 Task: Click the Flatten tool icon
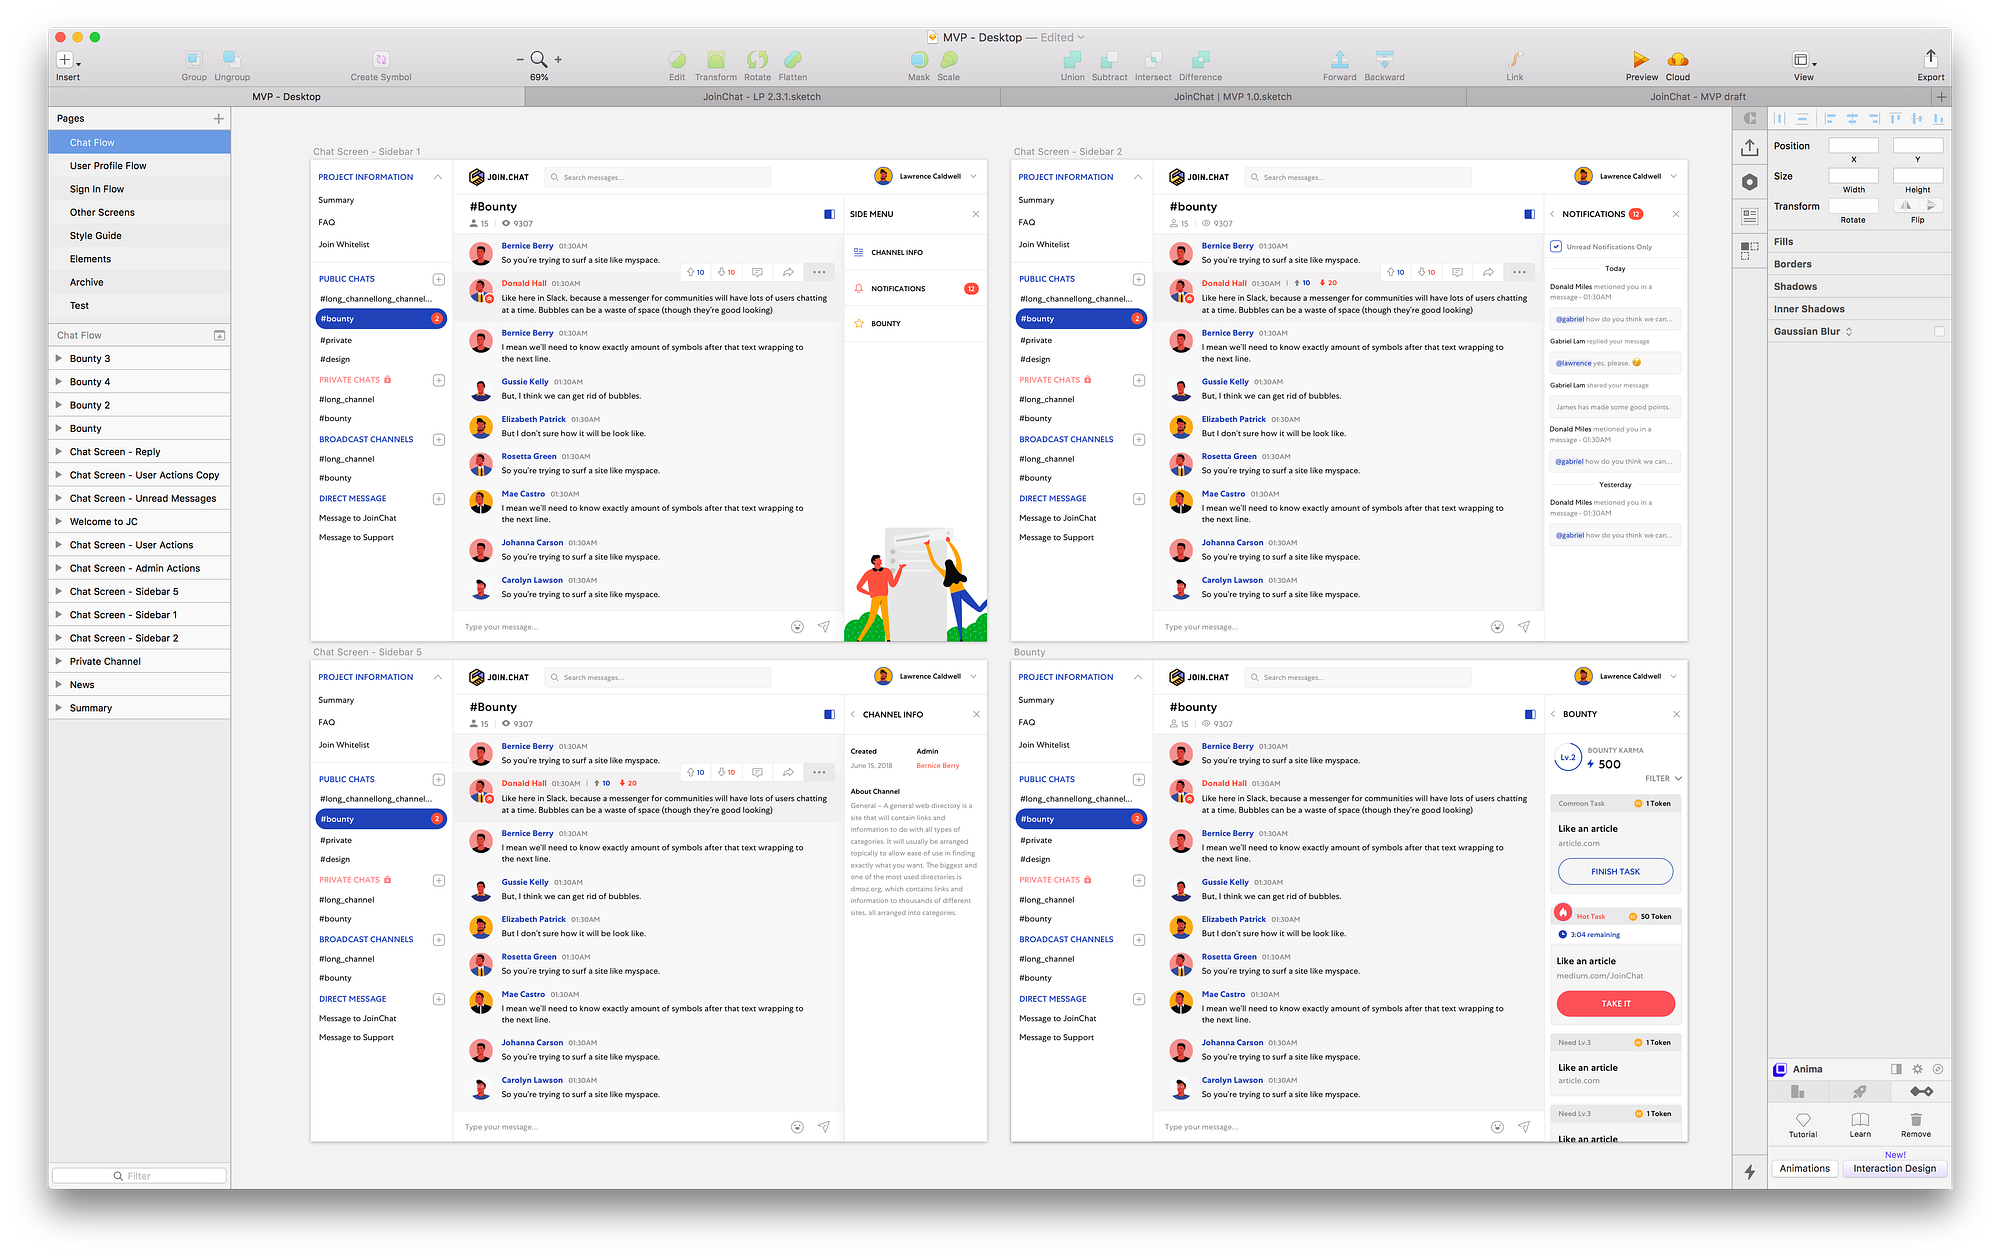[793, 60]
